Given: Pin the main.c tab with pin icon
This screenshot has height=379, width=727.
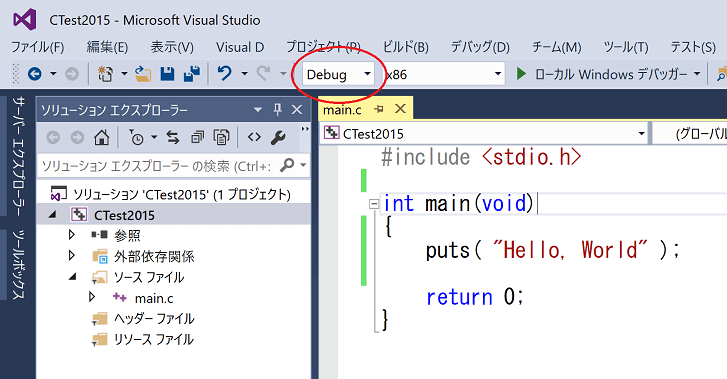Looking at the screenshot, I should 379,109.
